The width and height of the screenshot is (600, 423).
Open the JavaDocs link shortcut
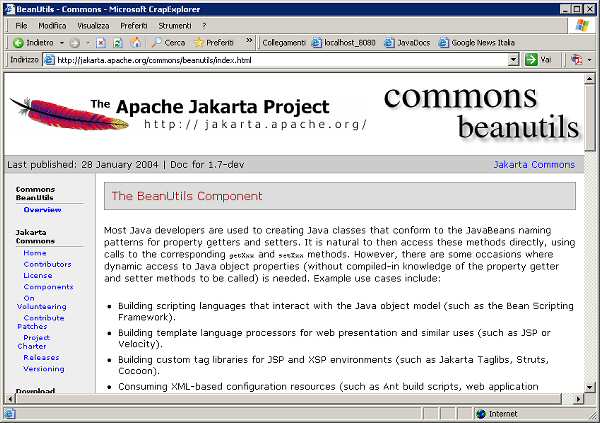407,42
